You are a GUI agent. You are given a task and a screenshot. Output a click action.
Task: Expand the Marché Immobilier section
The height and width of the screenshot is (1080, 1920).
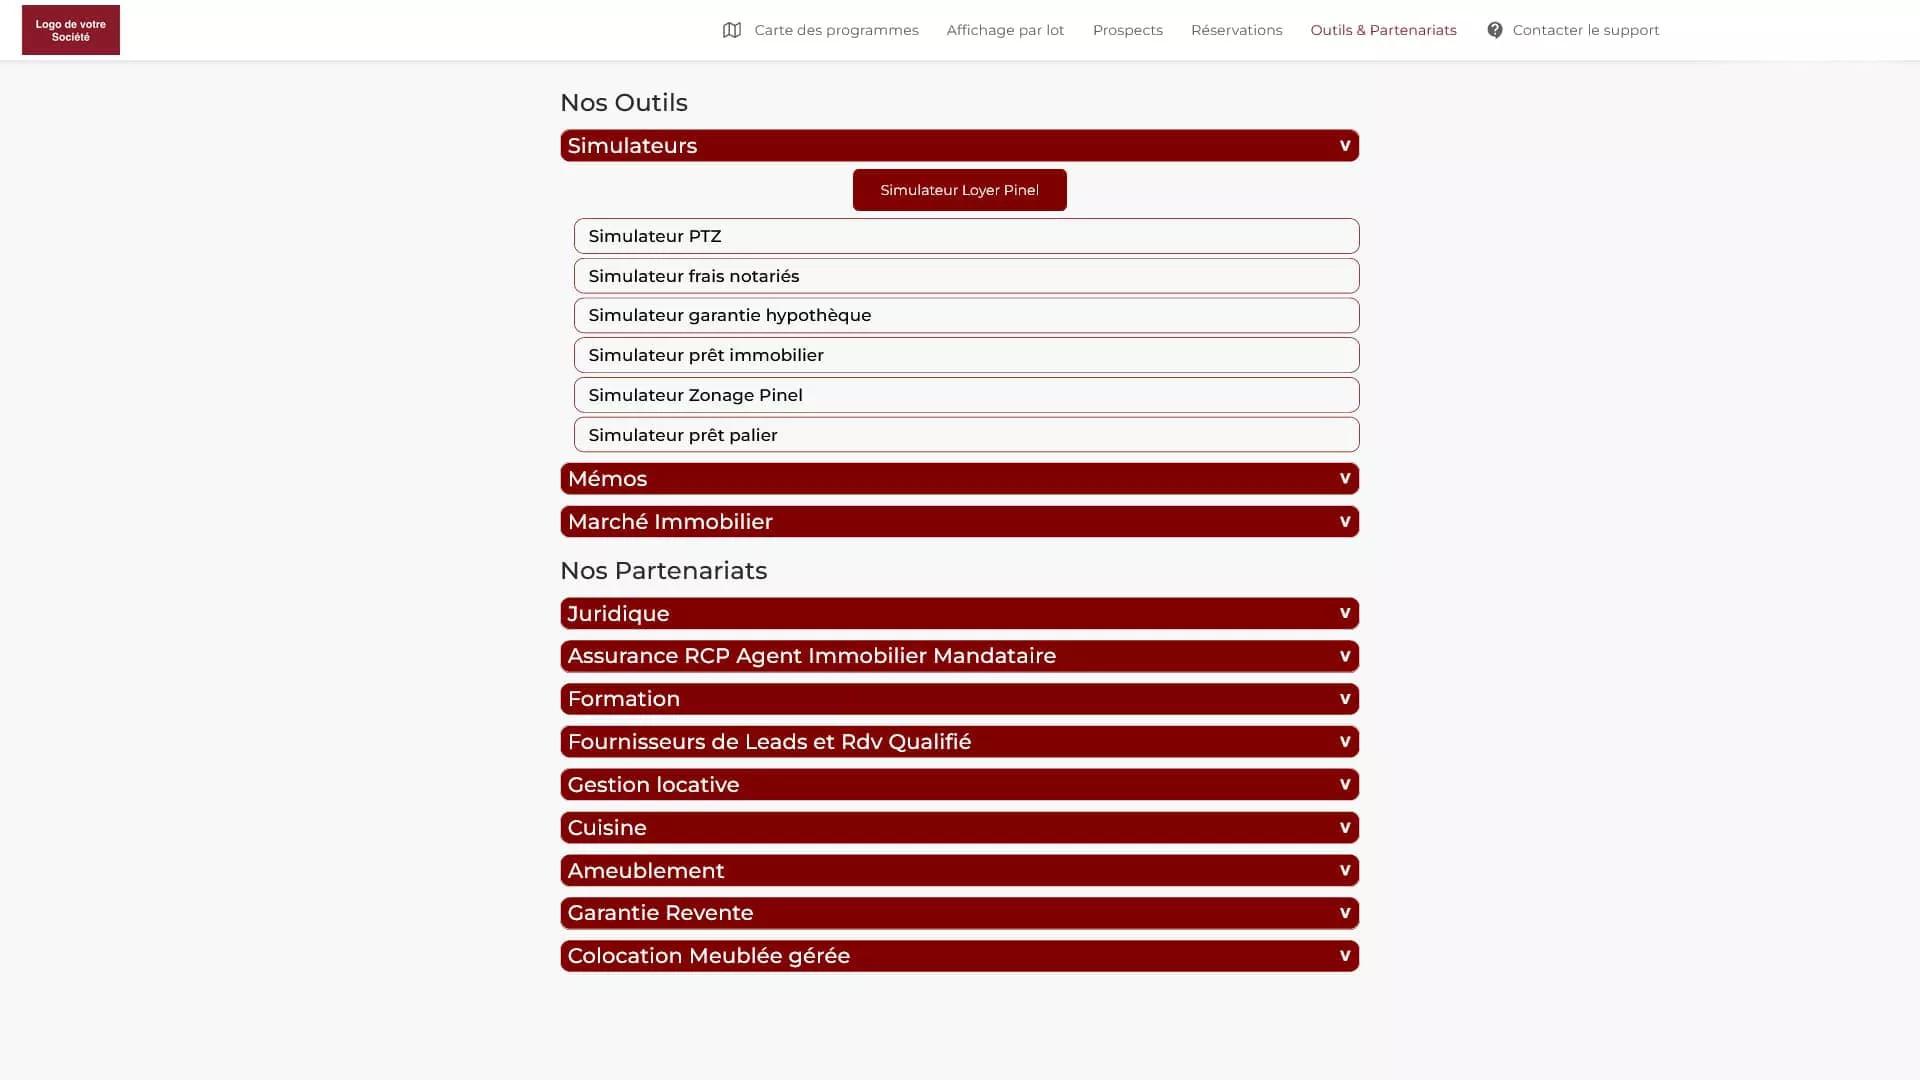tap(960, 520)
